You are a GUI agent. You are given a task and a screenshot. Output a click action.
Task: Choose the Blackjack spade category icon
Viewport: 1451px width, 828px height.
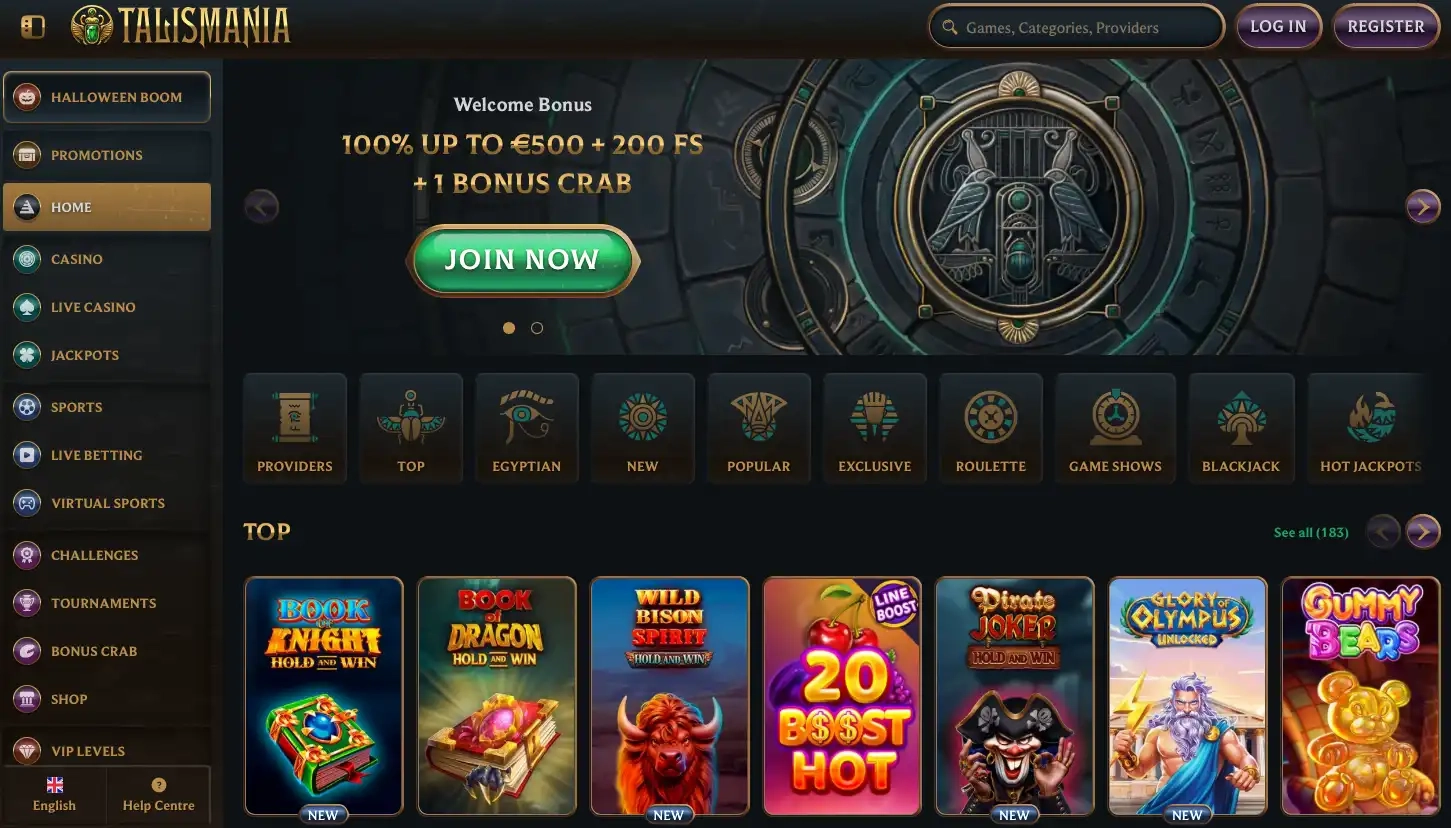(x=1241, y=428)
